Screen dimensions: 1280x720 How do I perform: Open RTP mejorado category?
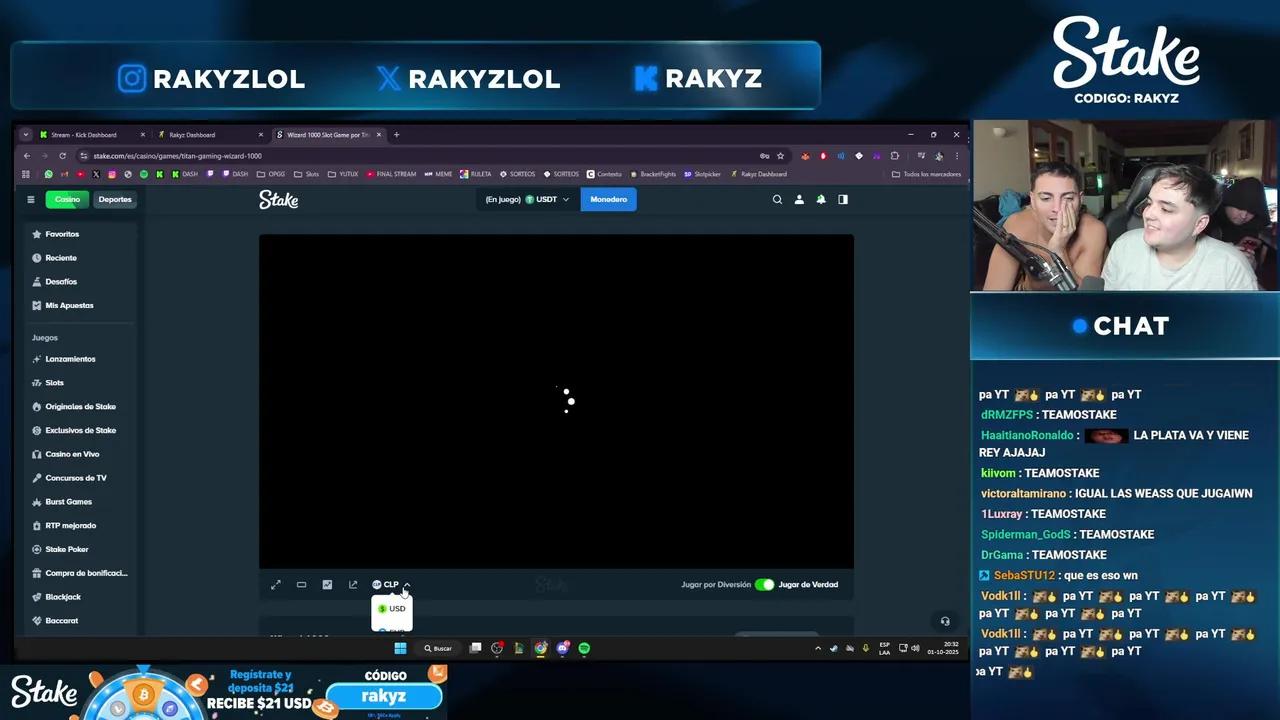click(80, 526)
